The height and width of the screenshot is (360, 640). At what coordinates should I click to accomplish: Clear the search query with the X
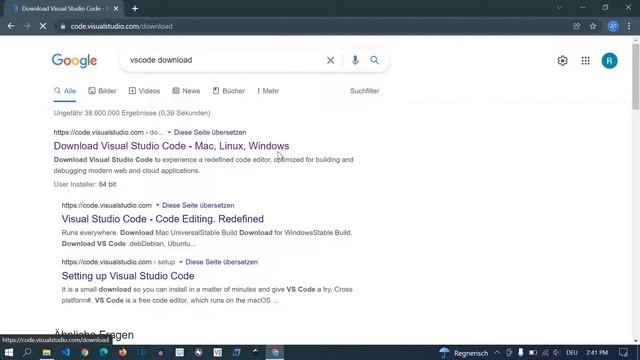click(330, 60)
